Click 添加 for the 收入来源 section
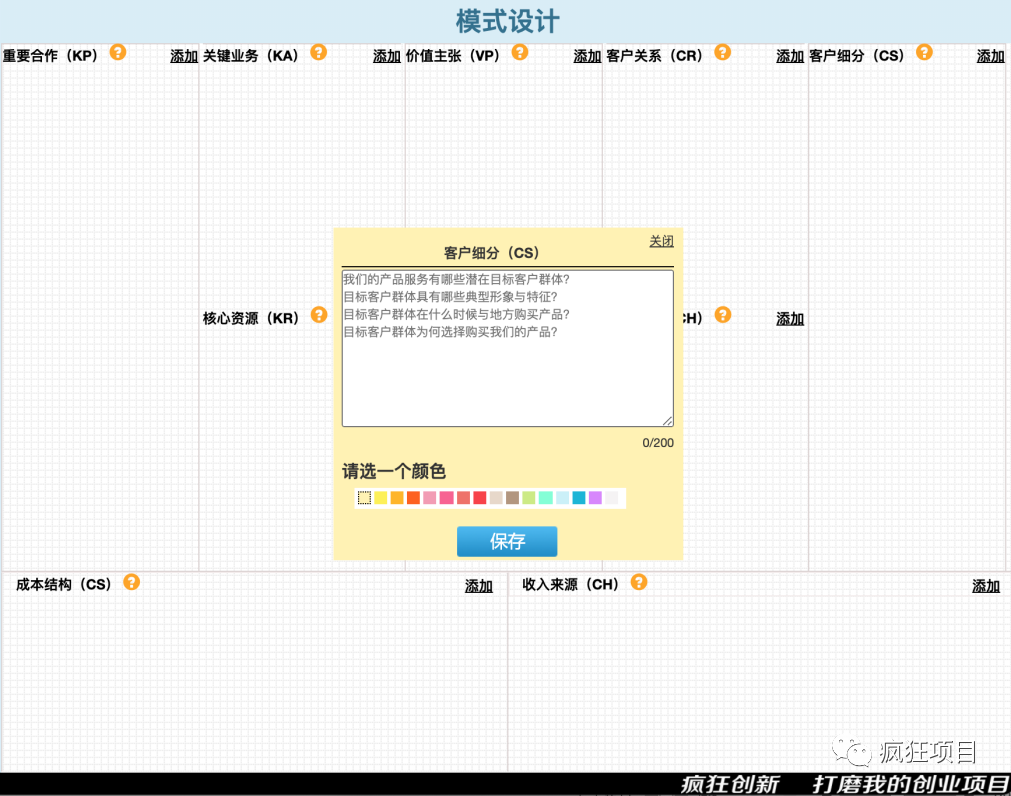The height and width of the screenshot is (796, 1011). 986,587
